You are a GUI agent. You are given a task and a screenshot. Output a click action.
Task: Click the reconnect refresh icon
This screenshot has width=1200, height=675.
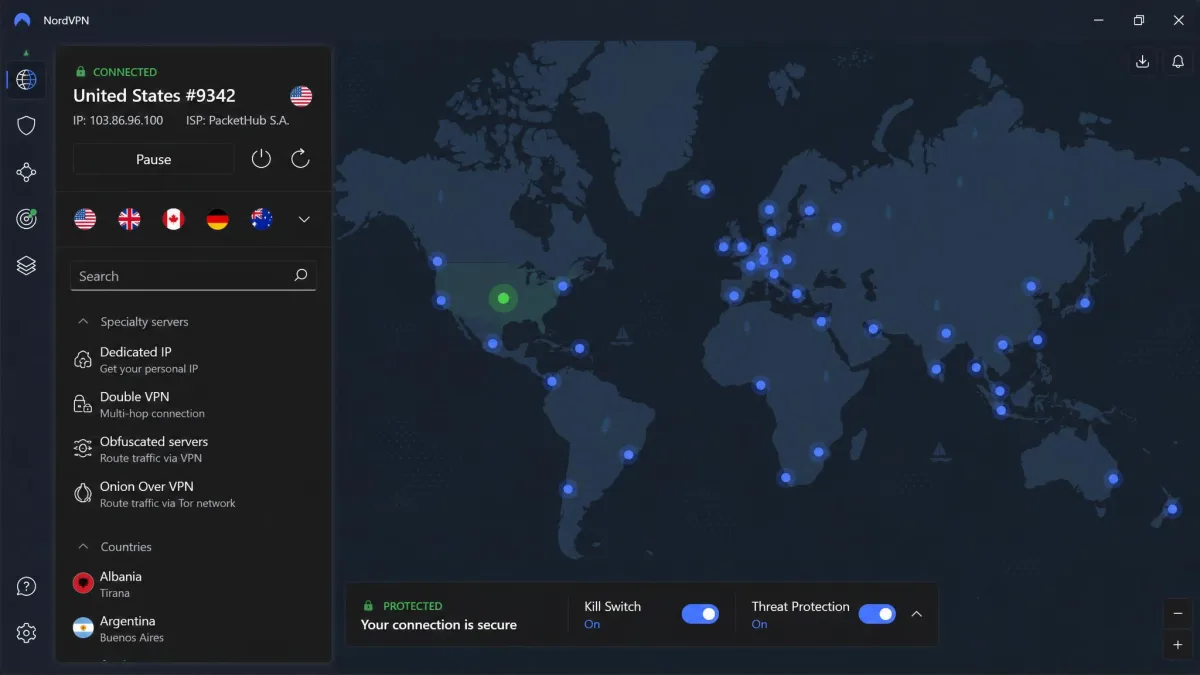[300, 159]
